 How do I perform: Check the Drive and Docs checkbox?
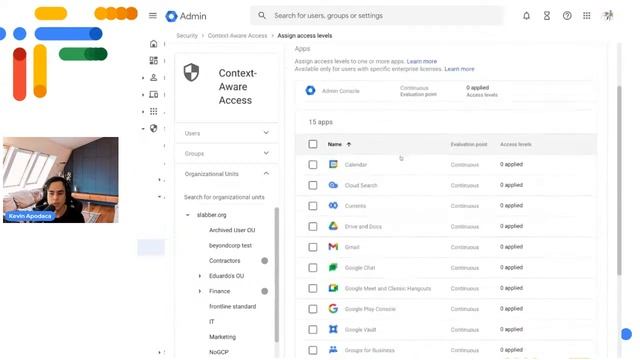point(313,226)
